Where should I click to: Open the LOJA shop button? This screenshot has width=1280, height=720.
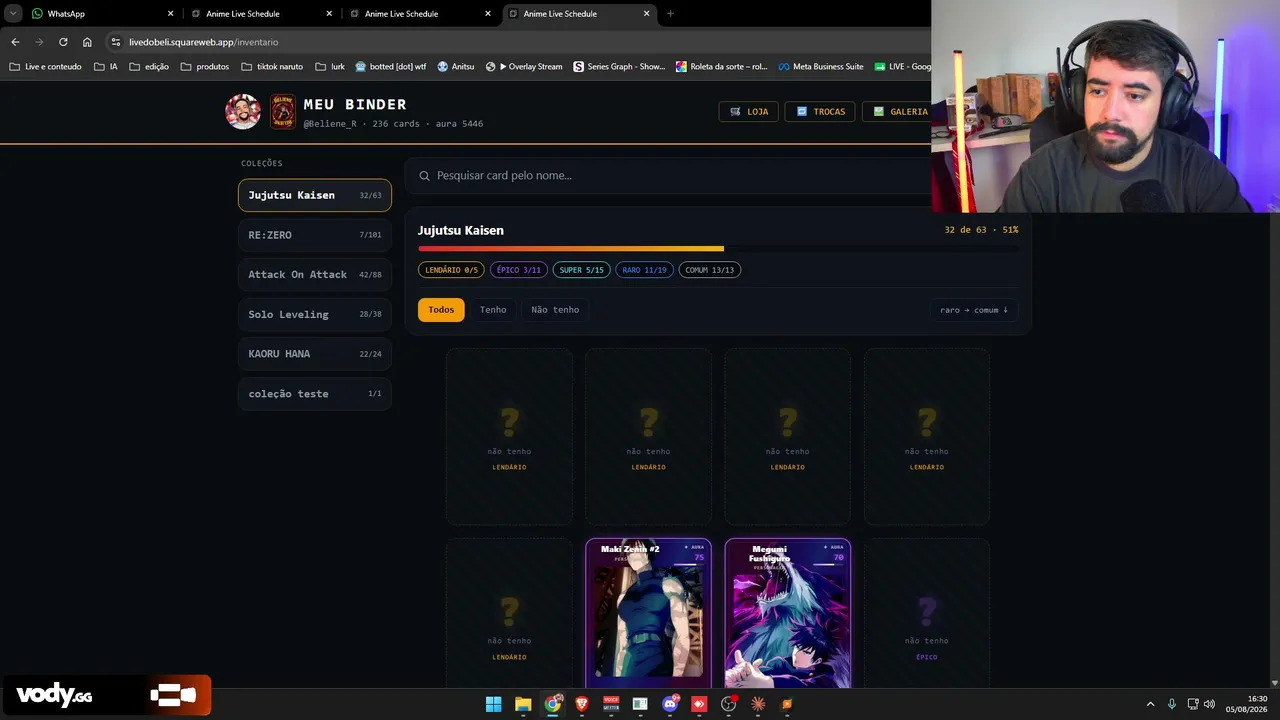pos(749,112)
